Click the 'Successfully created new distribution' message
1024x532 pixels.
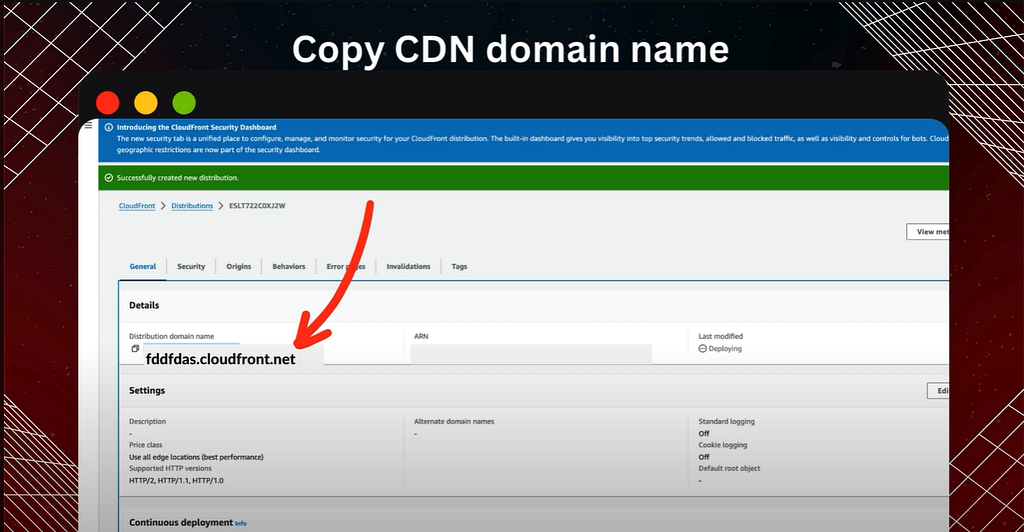(x=178, y=178)
